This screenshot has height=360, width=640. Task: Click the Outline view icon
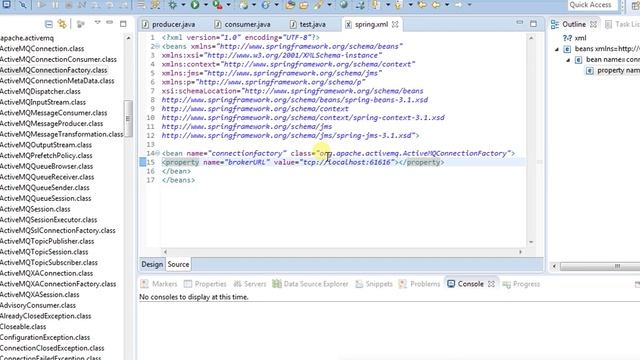[555, 24]
